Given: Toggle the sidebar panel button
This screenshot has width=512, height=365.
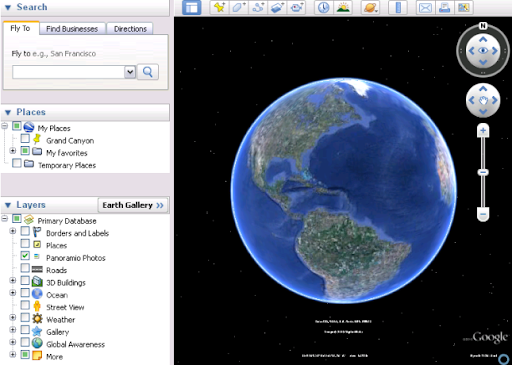Looking at the screenshot, I should [x=192, y=7].
